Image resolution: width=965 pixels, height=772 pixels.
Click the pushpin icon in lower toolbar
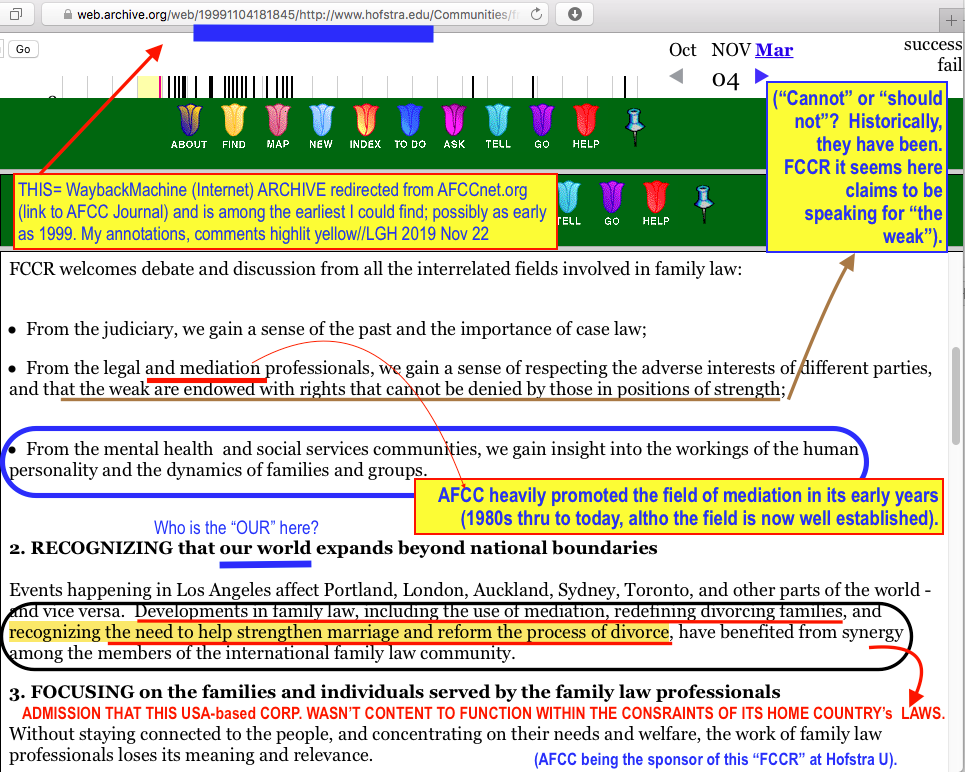[705, 201]
